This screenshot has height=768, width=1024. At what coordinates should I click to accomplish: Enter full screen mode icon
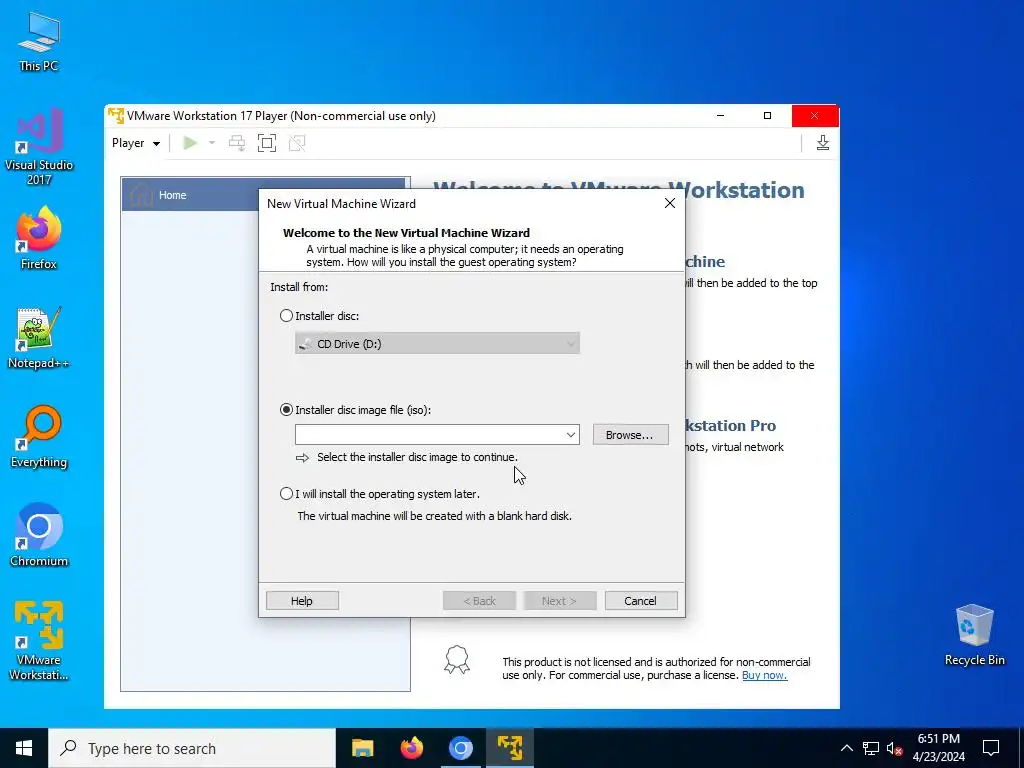point(266,143)
